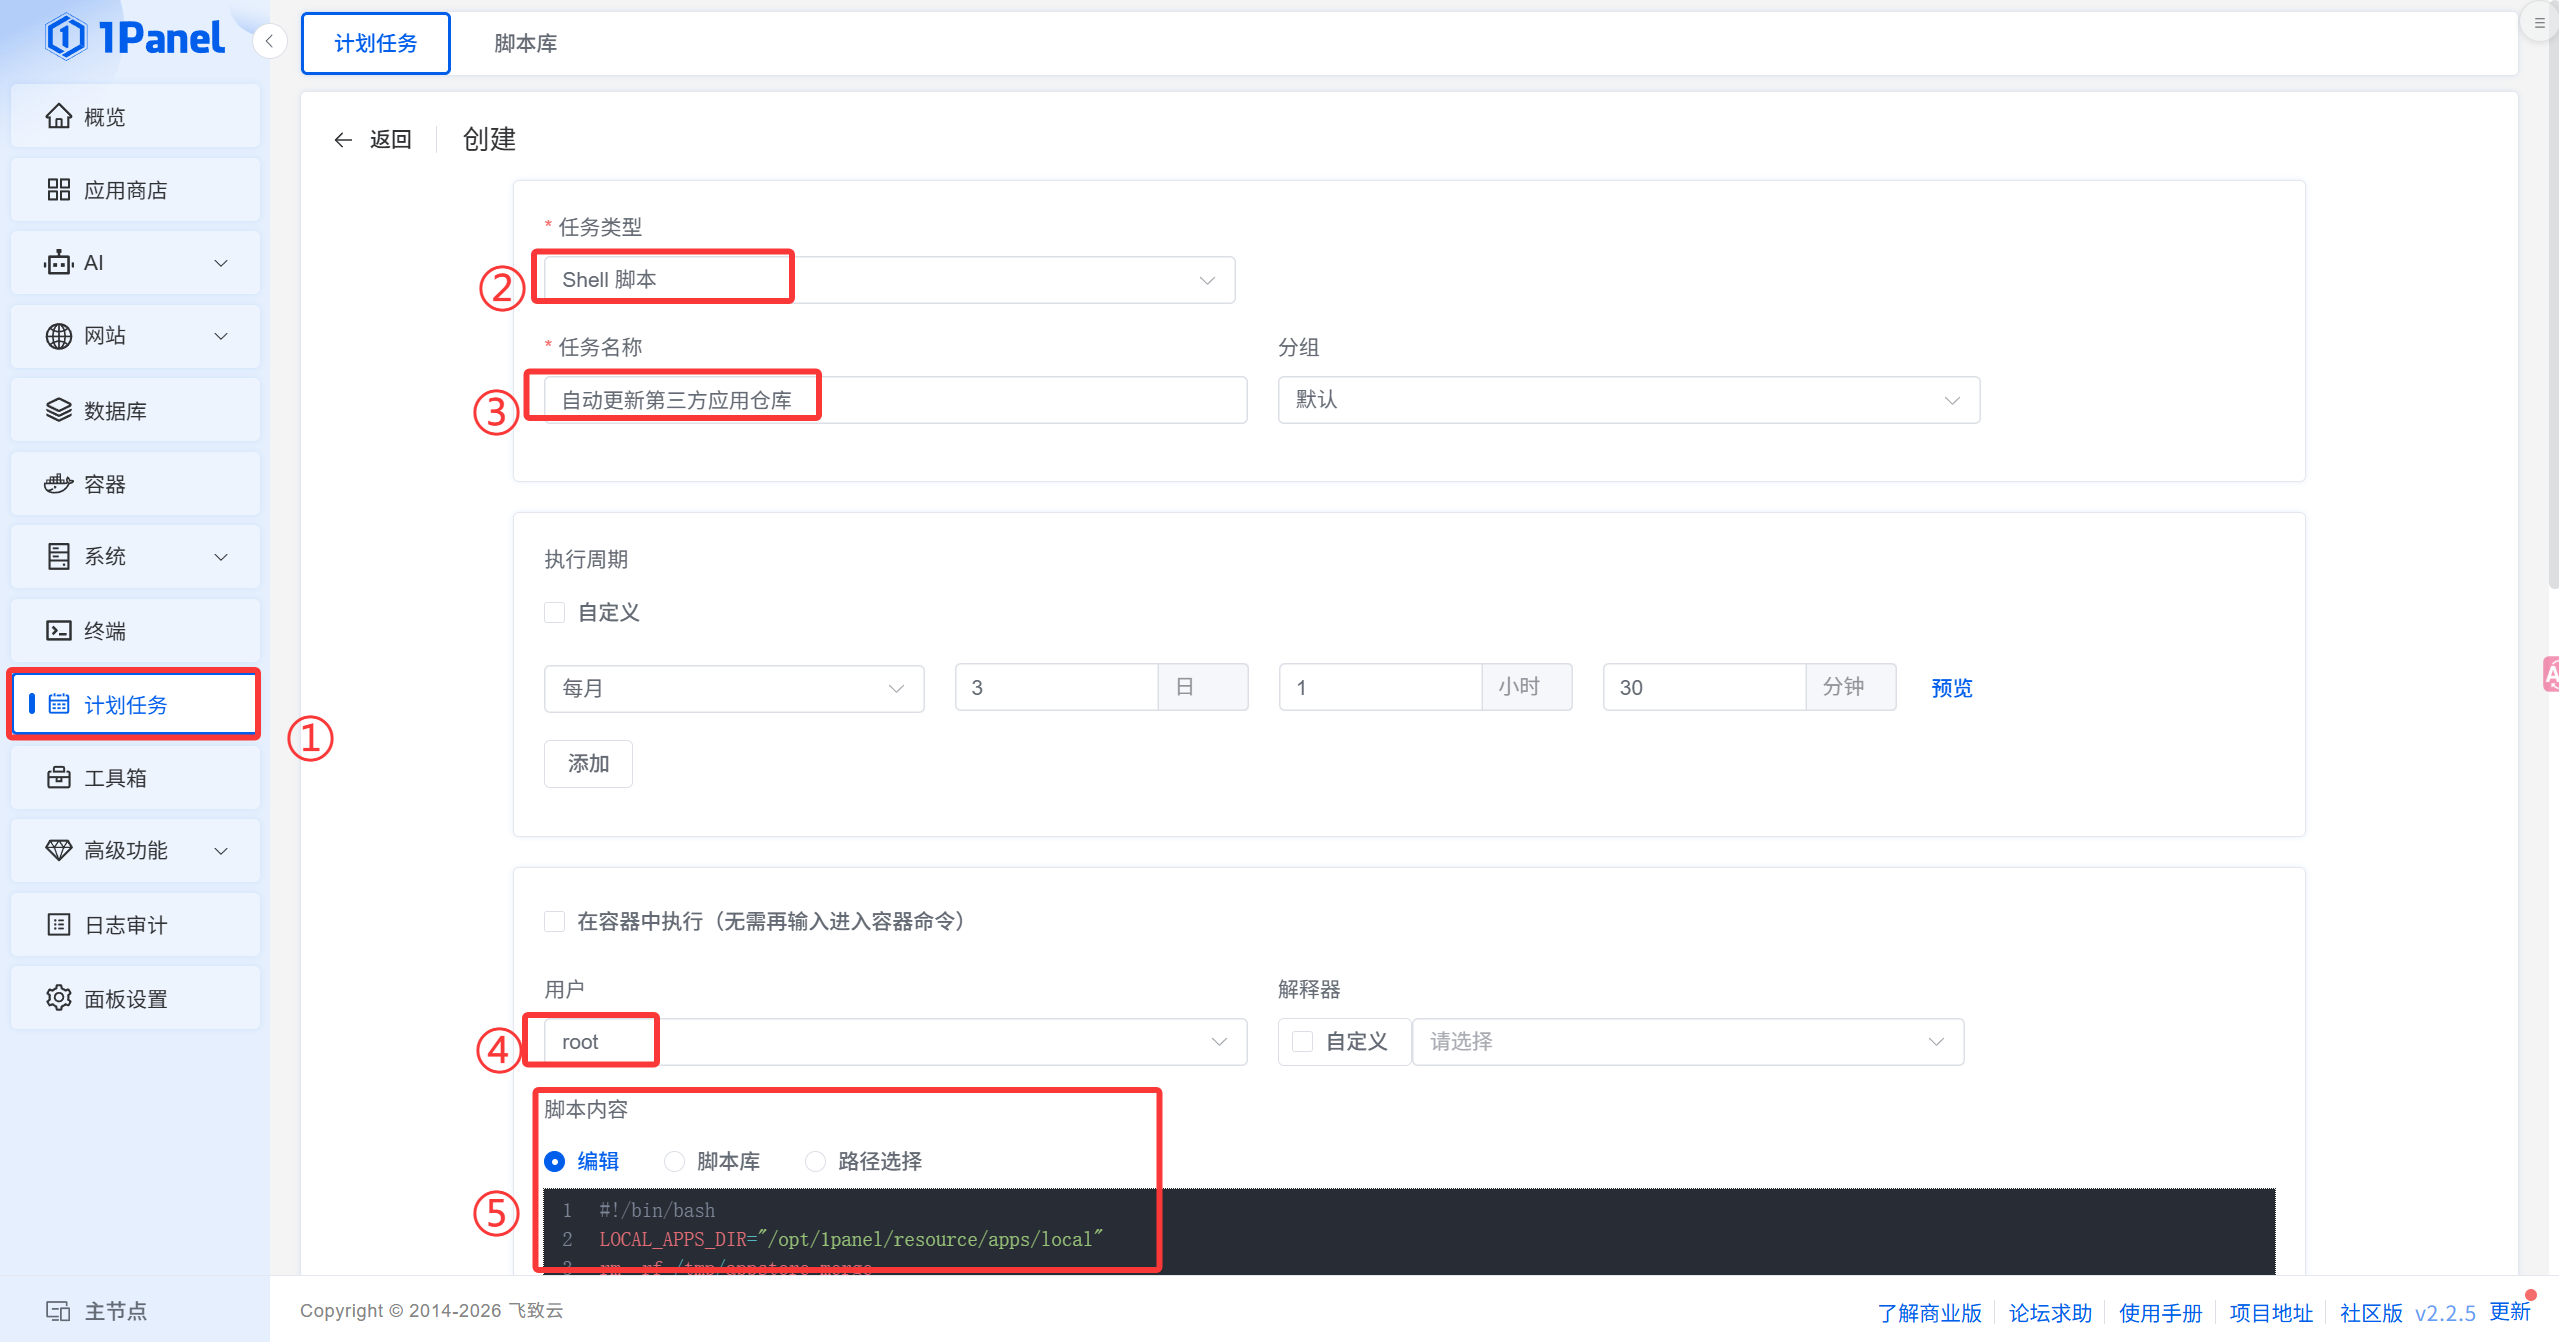Click the 系统 server icon
The image size is (2559, 1342).
59,556
